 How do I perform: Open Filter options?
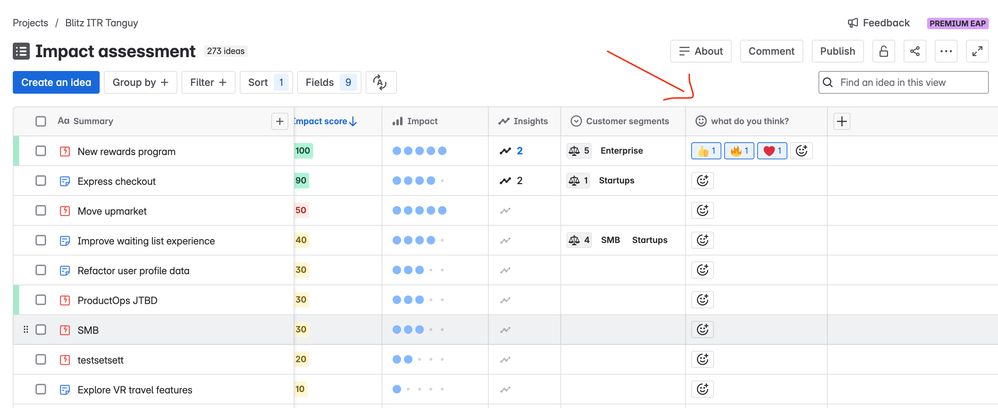[208, 83]
